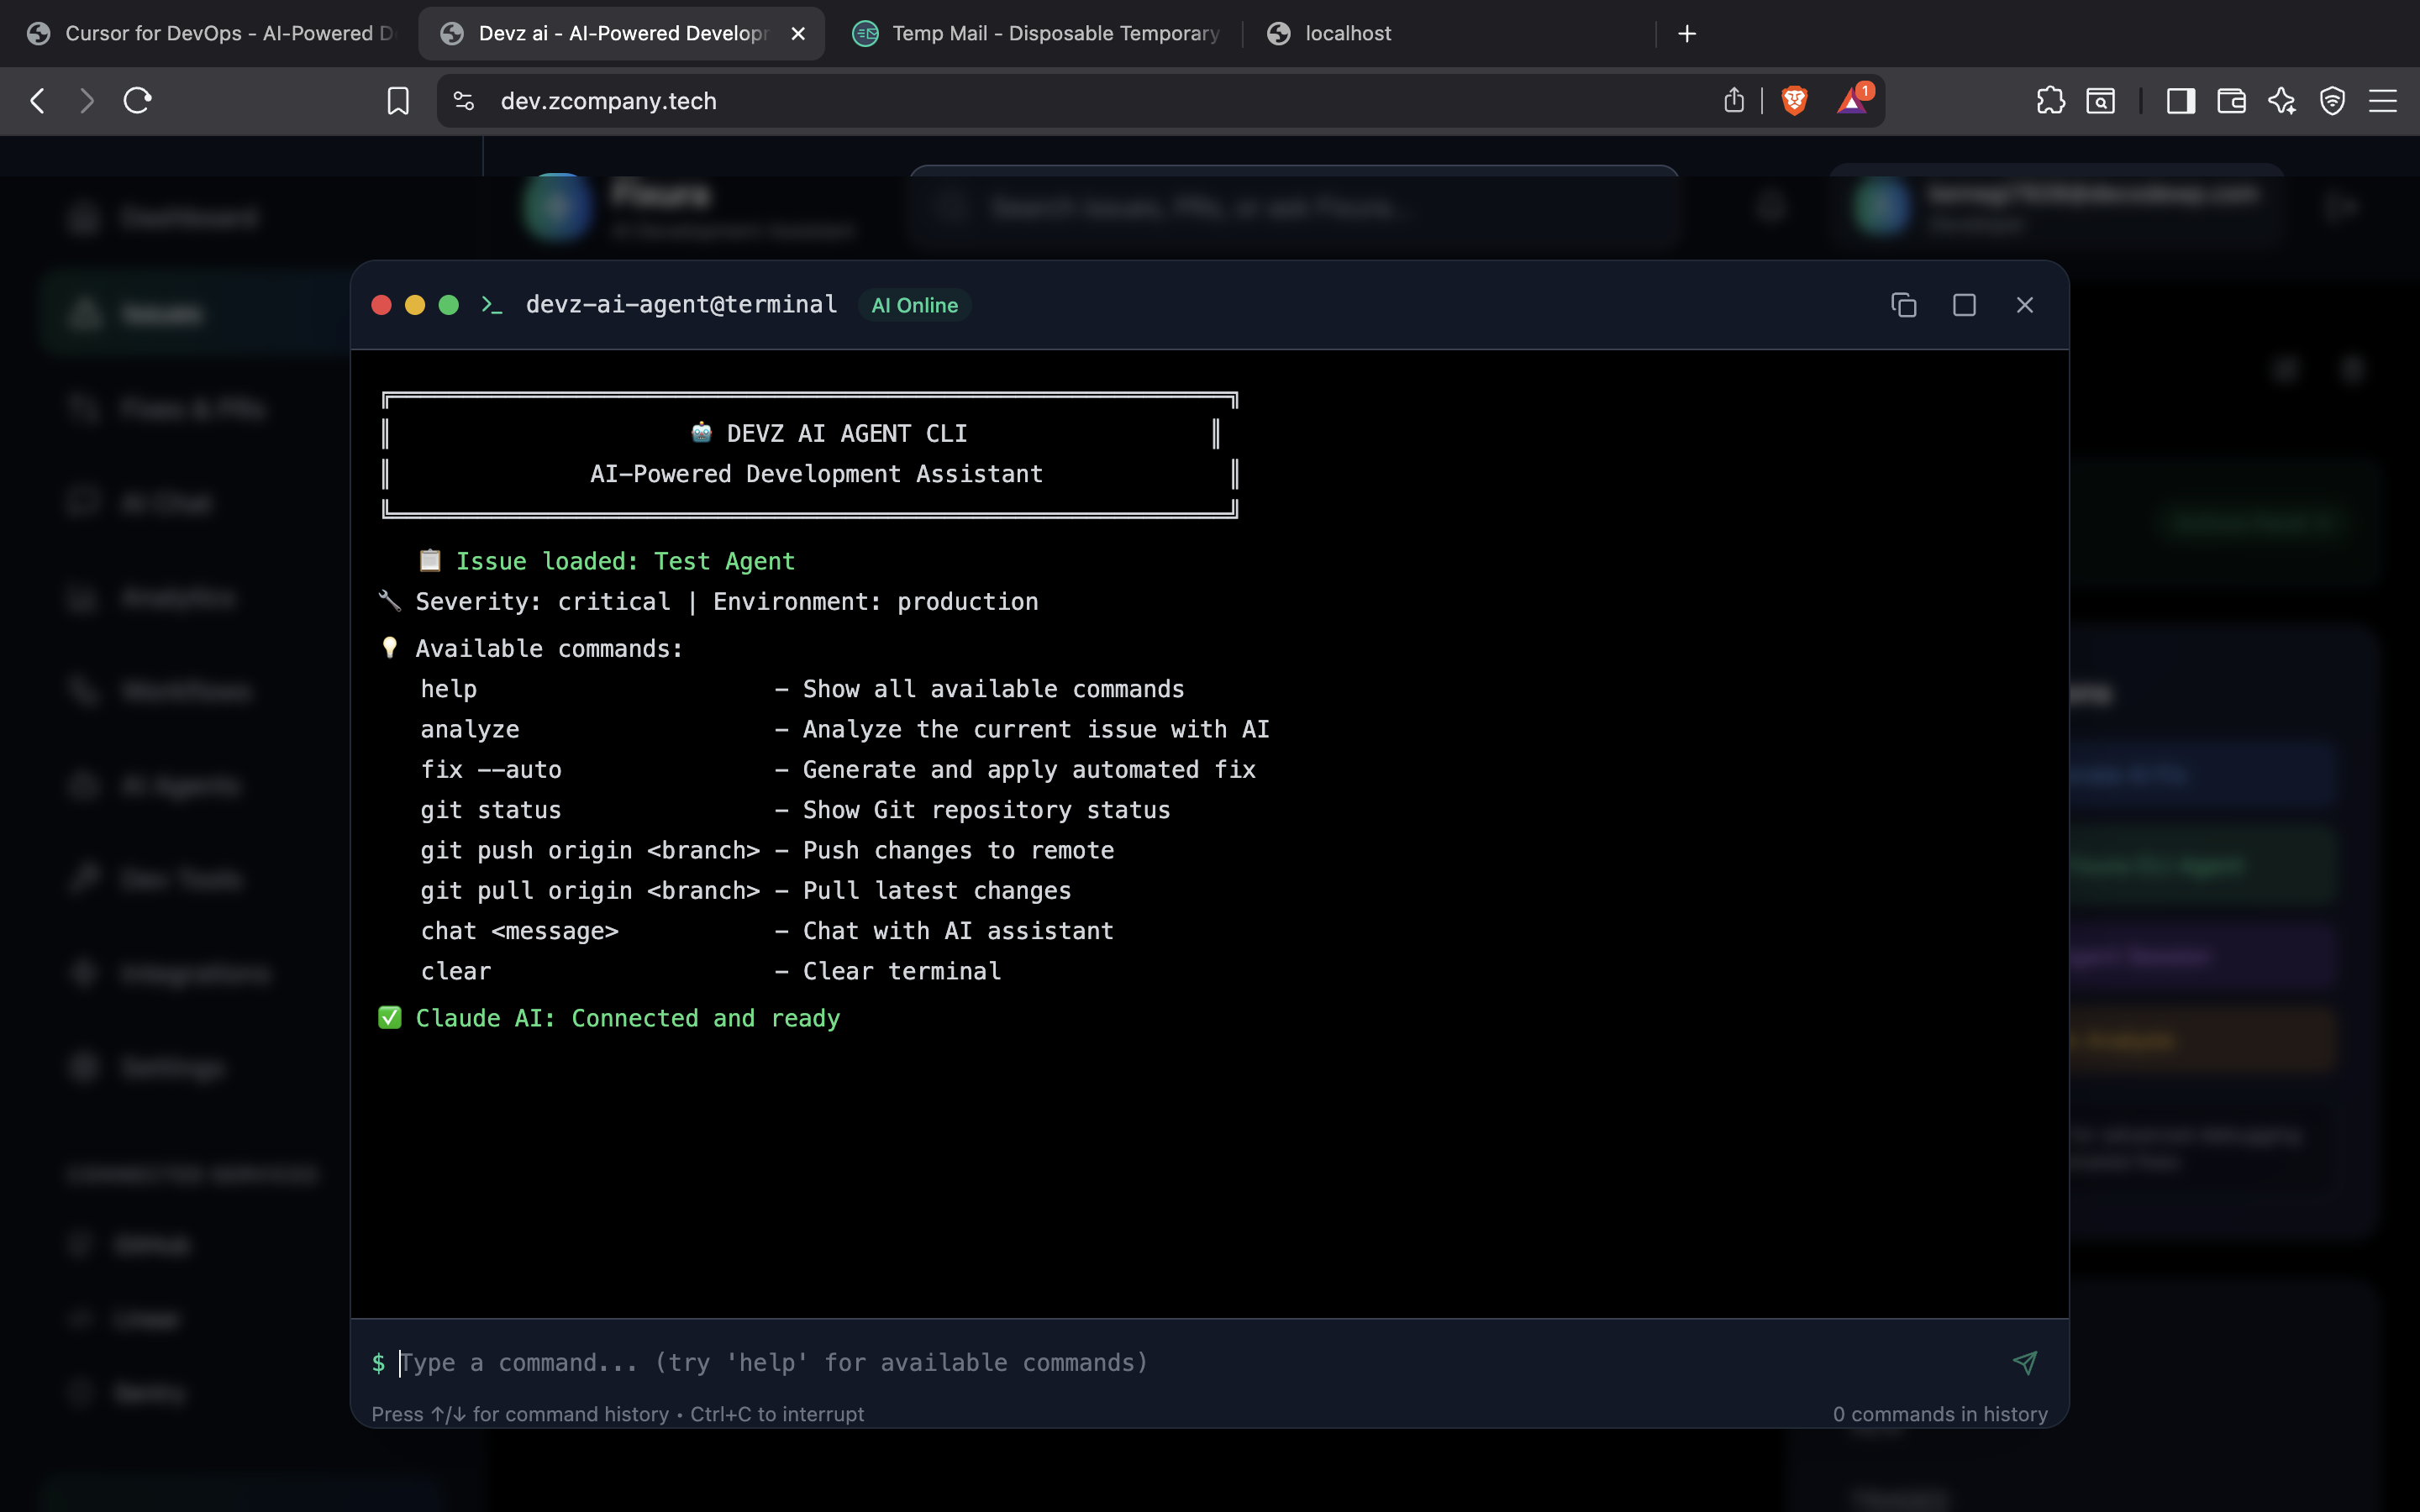Open the Brave Wallet icon
The image size is (2420, 1512).
point(2231,101)
